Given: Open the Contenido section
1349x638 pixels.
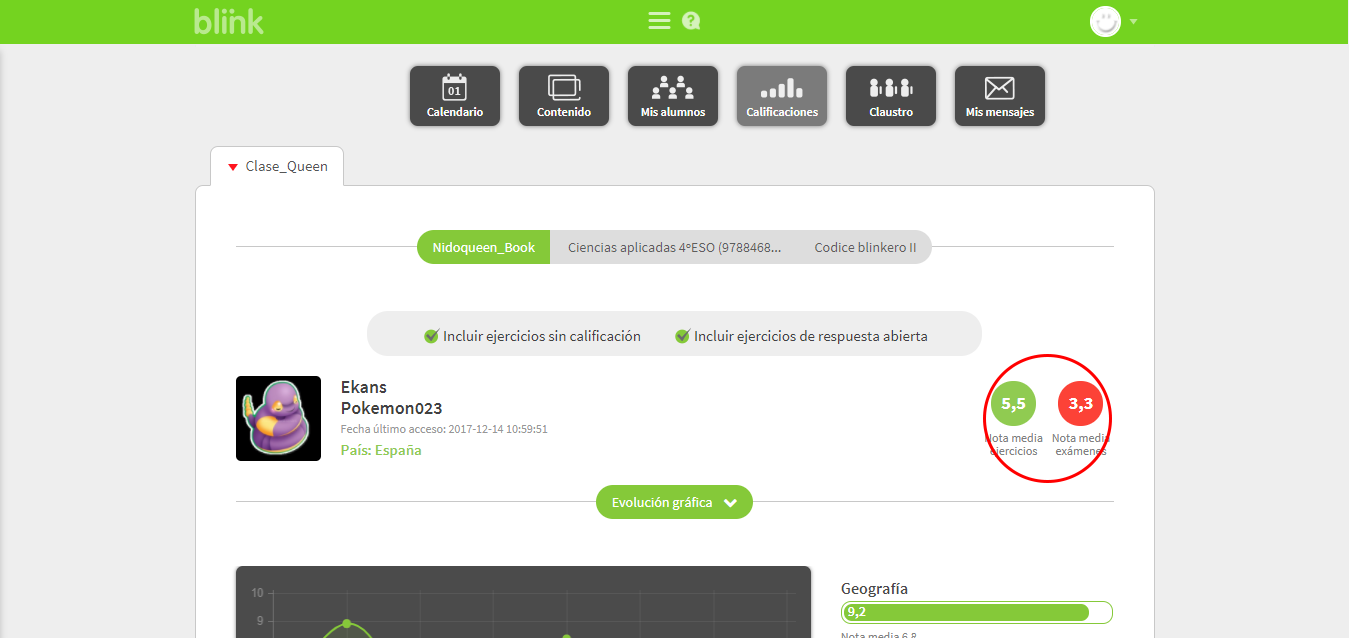Looking at the screenshot, I should [563, 96].
